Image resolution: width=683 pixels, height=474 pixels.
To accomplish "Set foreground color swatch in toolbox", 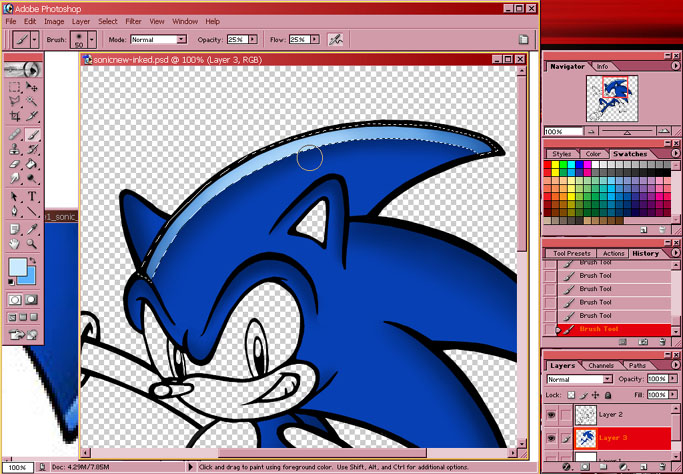I will click(x=17, y=267).
